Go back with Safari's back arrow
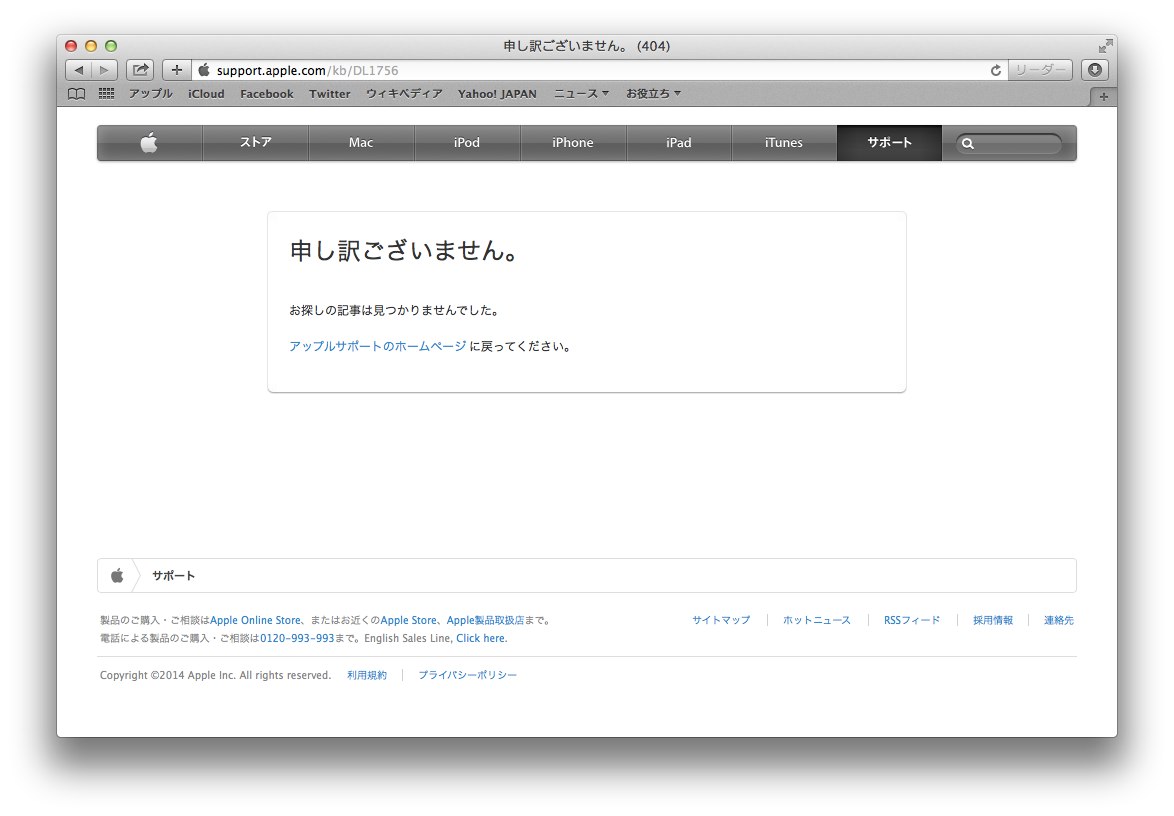Screen dimensions: 1174x816 point(79,70)
